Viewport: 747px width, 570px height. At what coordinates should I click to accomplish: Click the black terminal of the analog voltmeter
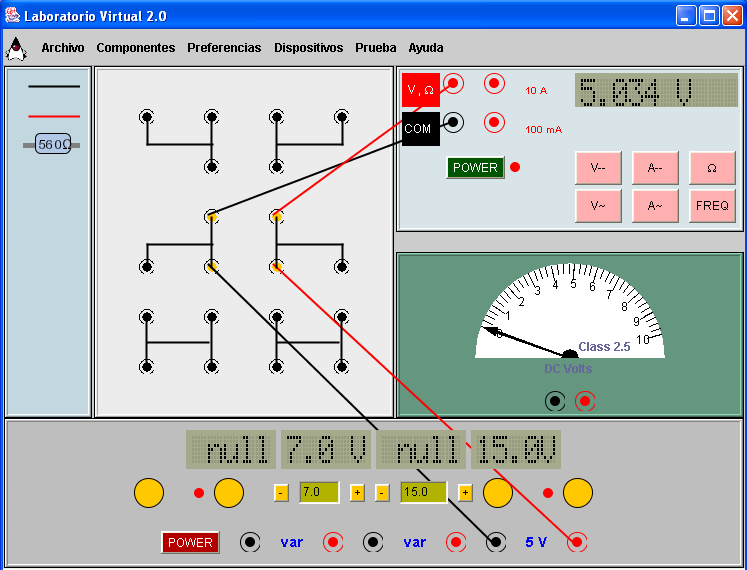pyautogui.click(x=554, y=401)
